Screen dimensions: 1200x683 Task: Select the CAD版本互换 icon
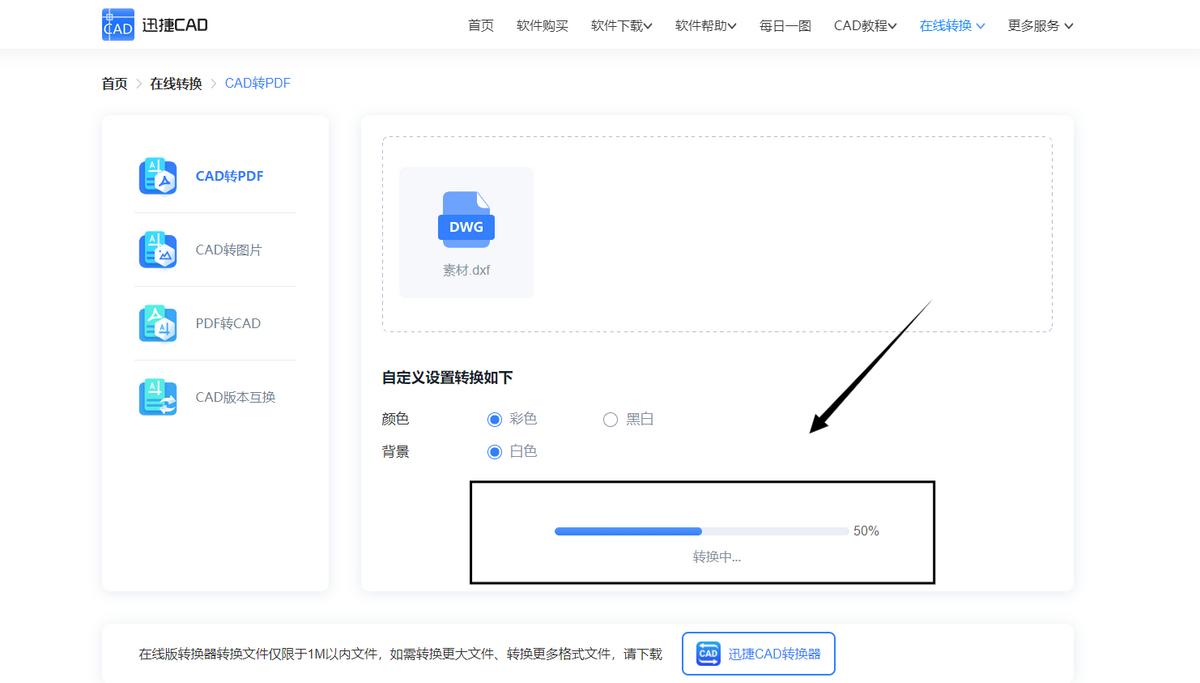[x=157, y=396]
